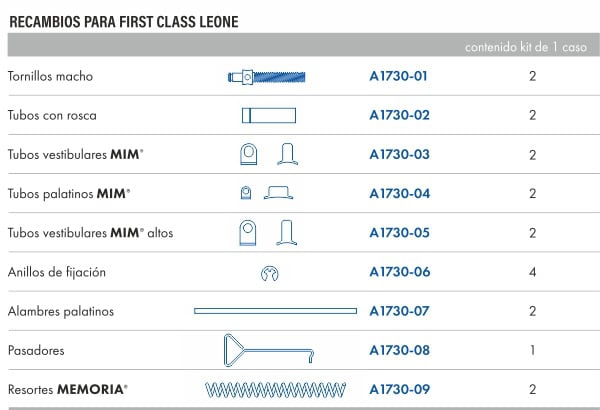The width and height of the screenshot is (600, 410).
Task: Open product code A1730-09
Action: coord(400,389)
